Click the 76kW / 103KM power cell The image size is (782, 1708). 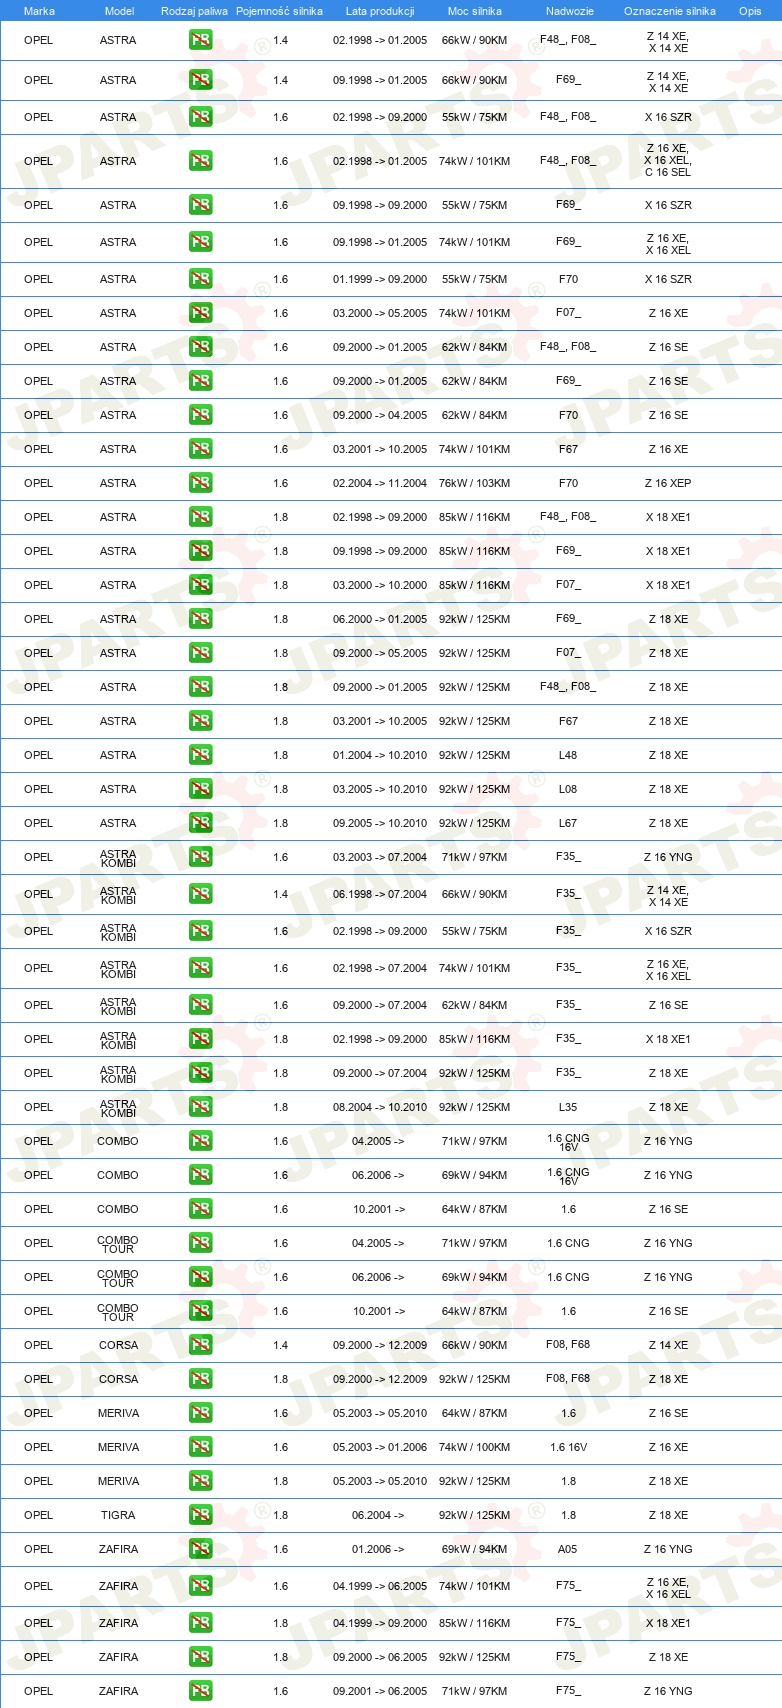(475, 483)
